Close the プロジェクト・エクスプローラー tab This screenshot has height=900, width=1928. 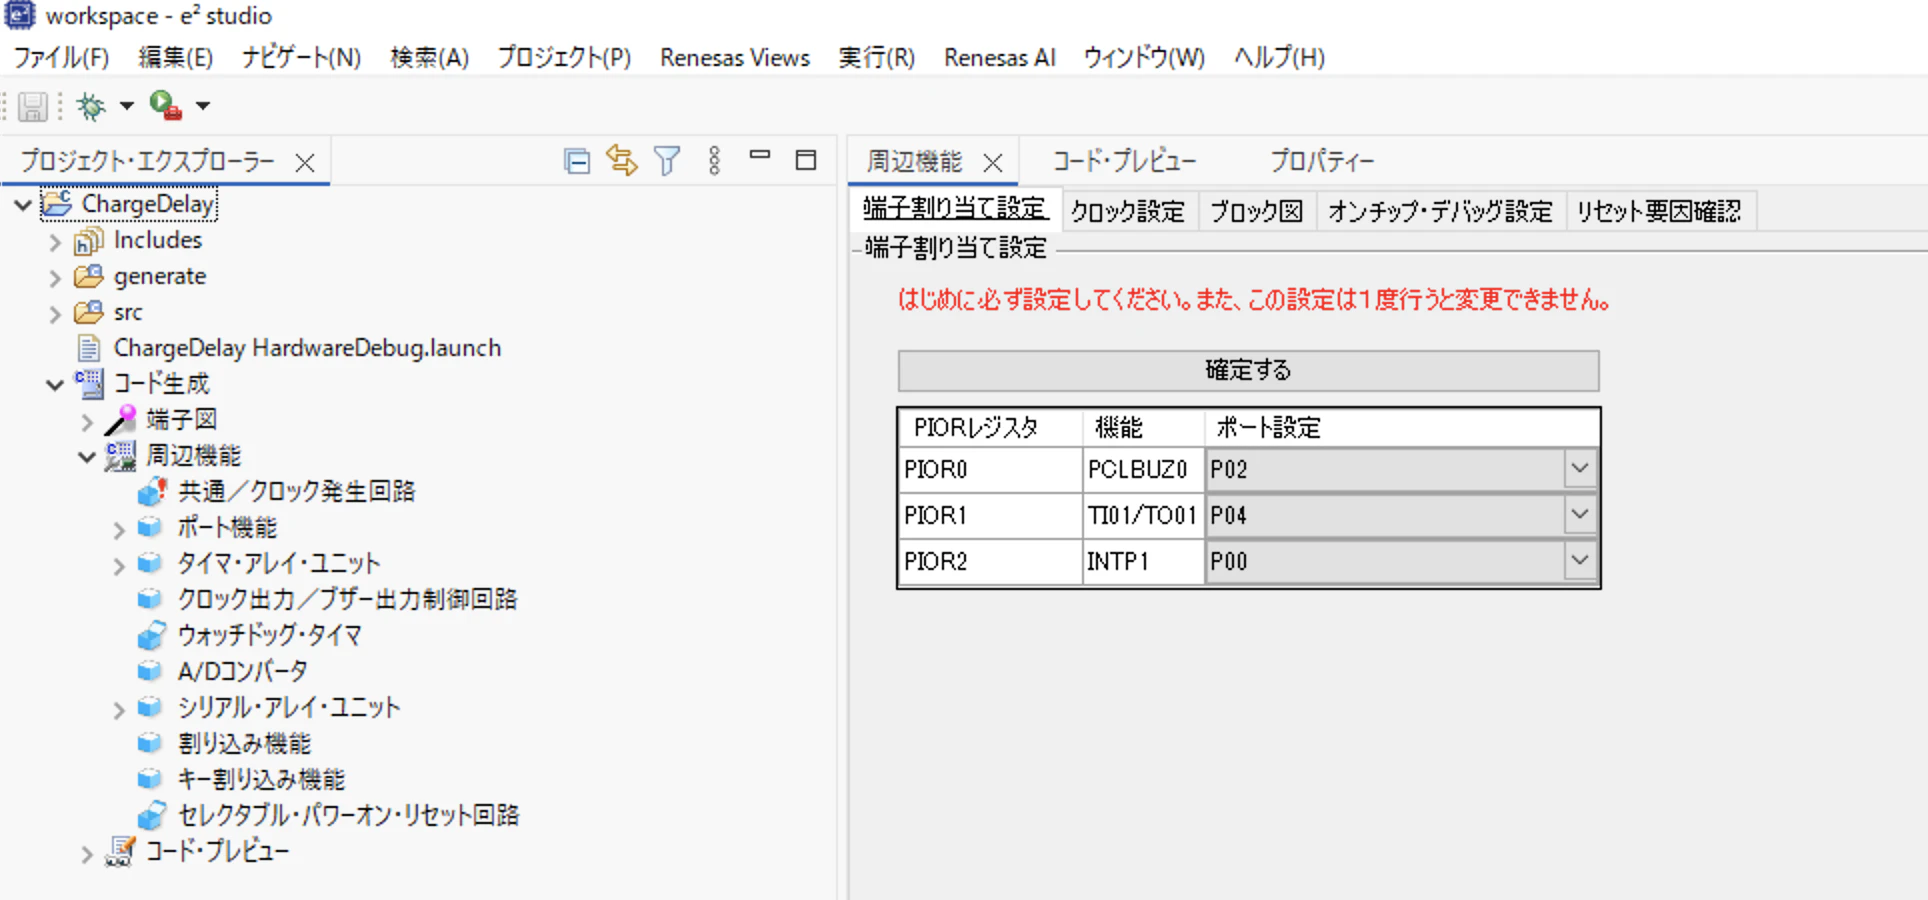pos(305,163)
